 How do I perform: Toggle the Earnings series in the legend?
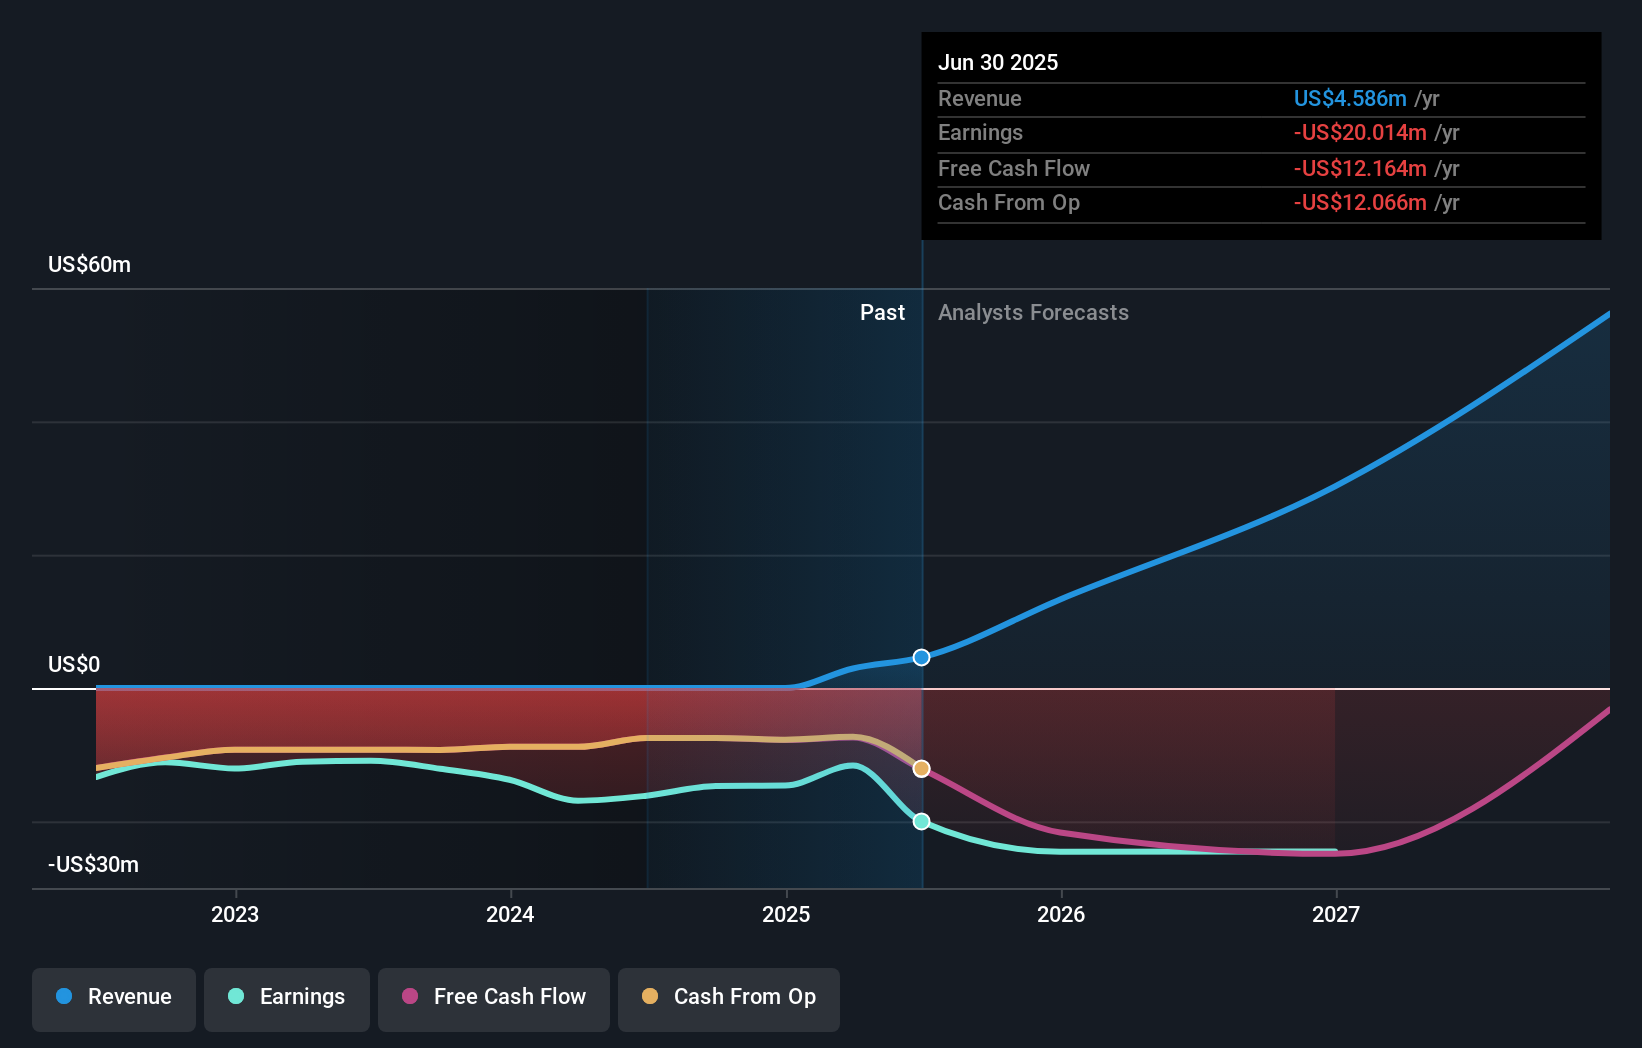pyautogui.click(x=287, y=997)
